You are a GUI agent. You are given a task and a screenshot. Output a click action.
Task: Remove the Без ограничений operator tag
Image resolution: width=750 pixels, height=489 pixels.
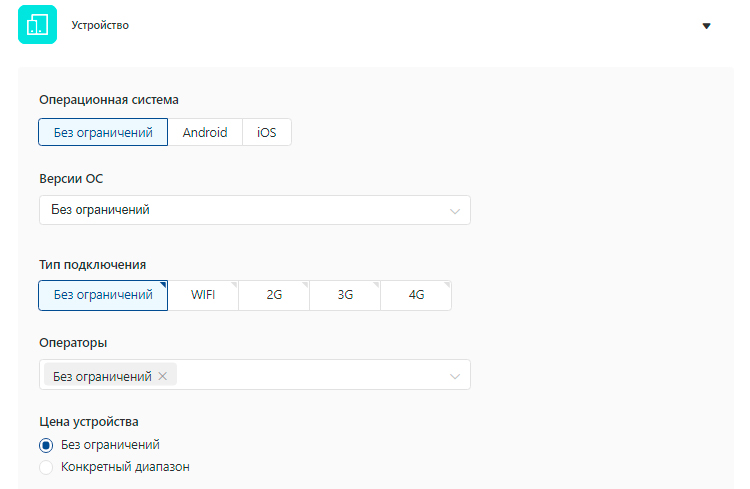(162, 376)
